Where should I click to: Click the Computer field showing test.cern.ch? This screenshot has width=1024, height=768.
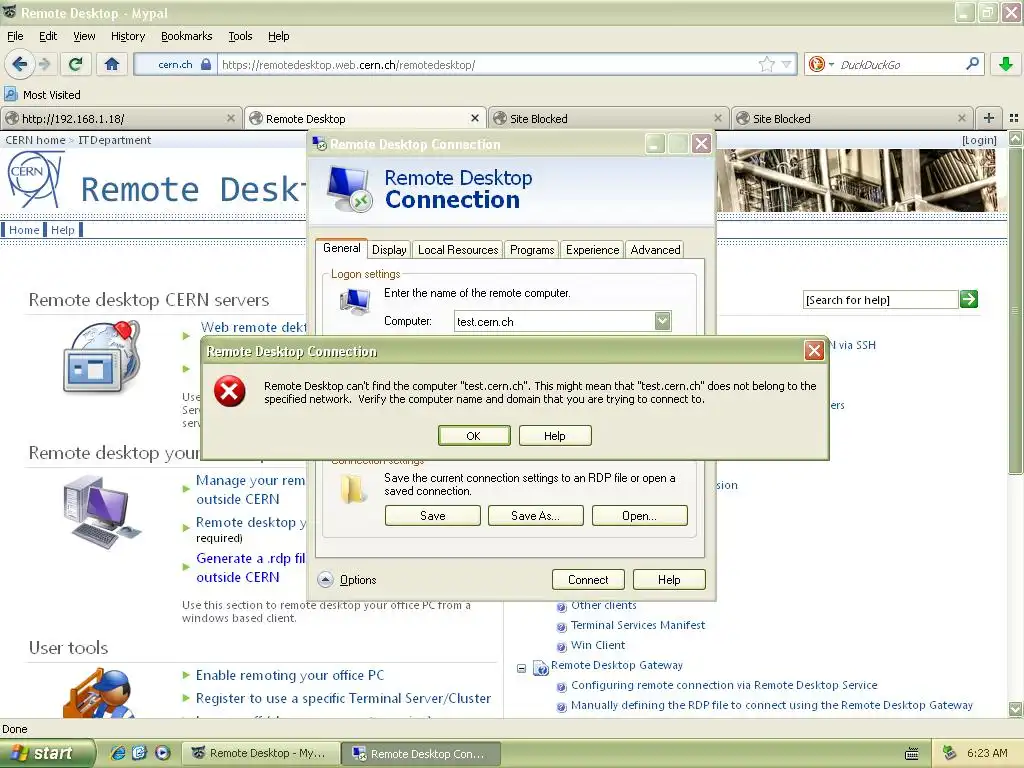[555, 321]
